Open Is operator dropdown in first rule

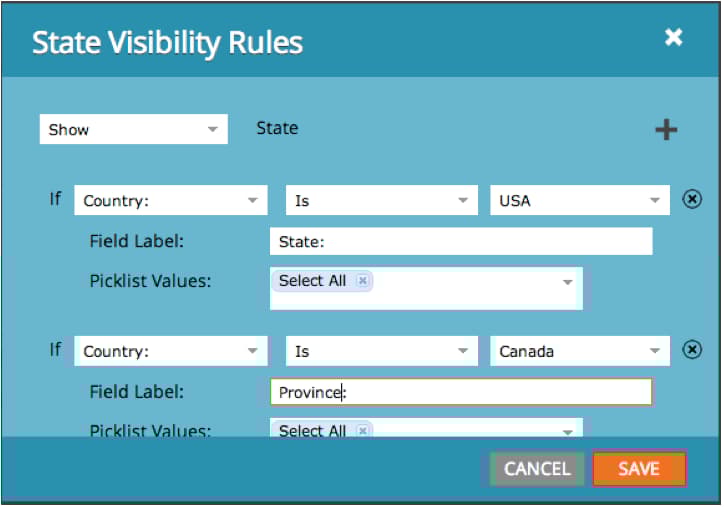coord(380,200)
